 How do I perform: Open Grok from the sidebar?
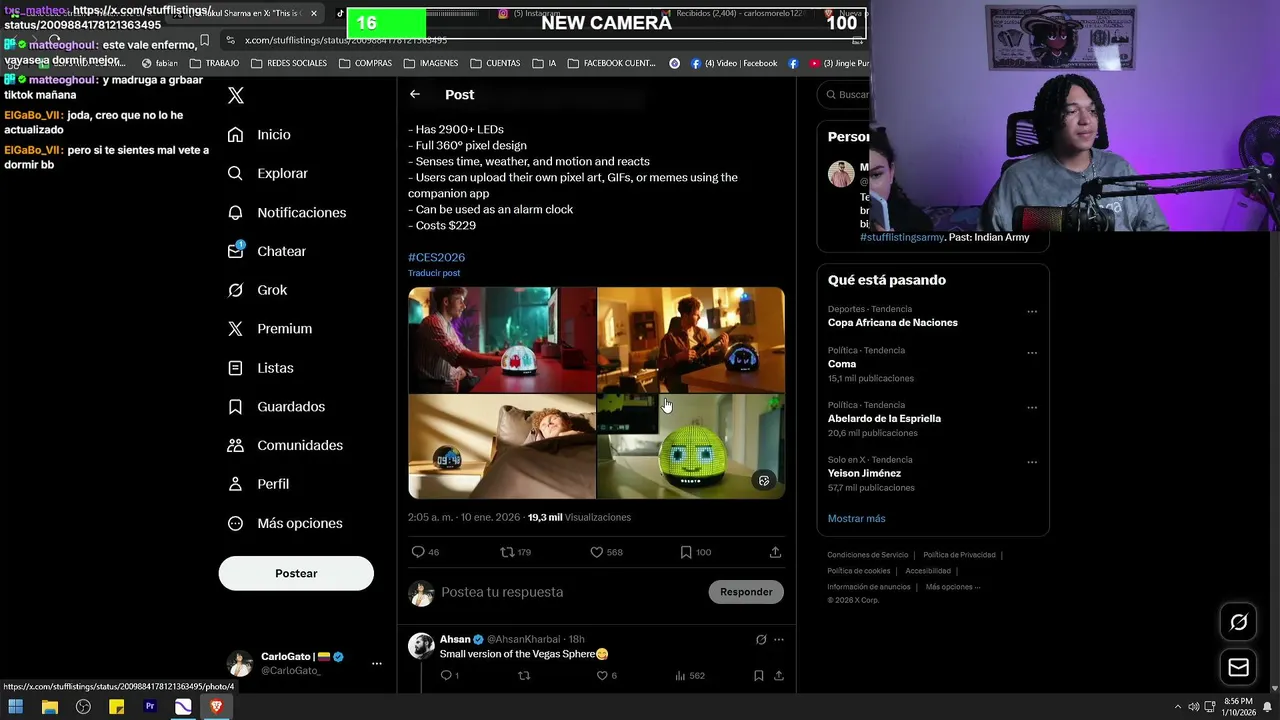(x=257, y=290)
